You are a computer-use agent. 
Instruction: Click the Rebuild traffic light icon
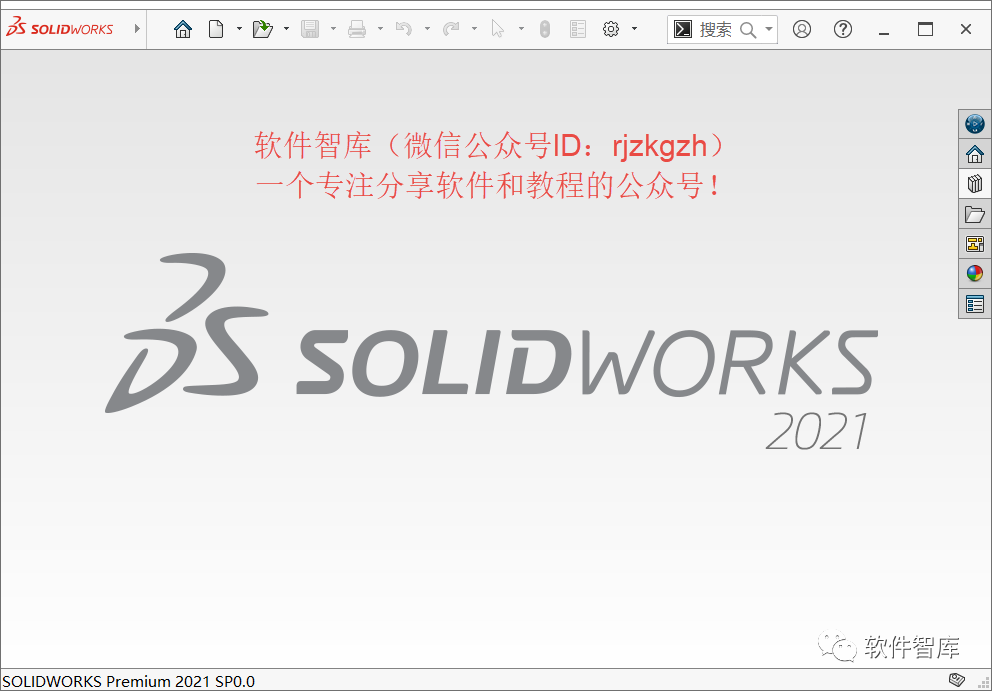(545, 29)
